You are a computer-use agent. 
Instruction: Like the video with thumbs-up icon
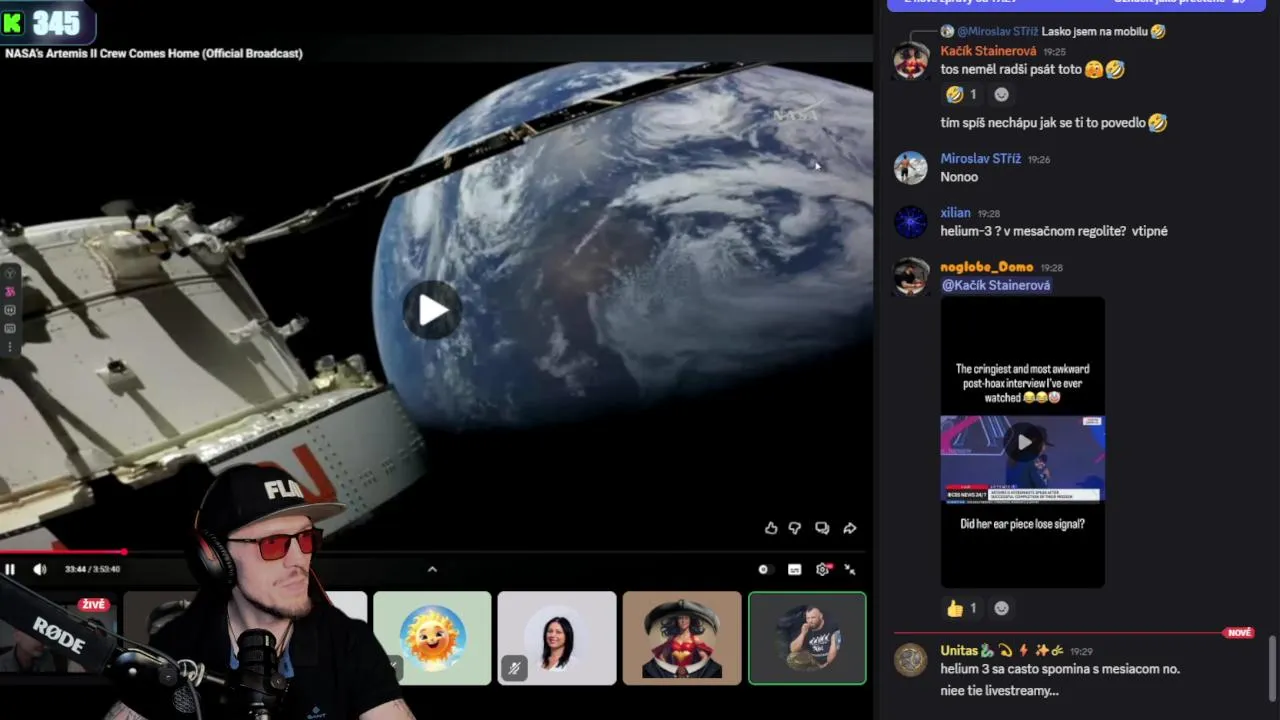pos(771,528)
